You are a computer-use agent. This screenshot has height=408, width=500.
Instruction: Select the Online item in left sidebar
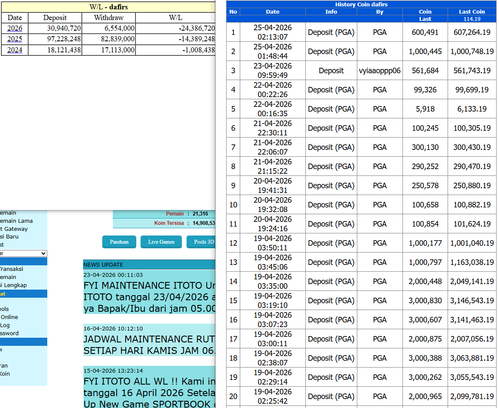point(9,317)
